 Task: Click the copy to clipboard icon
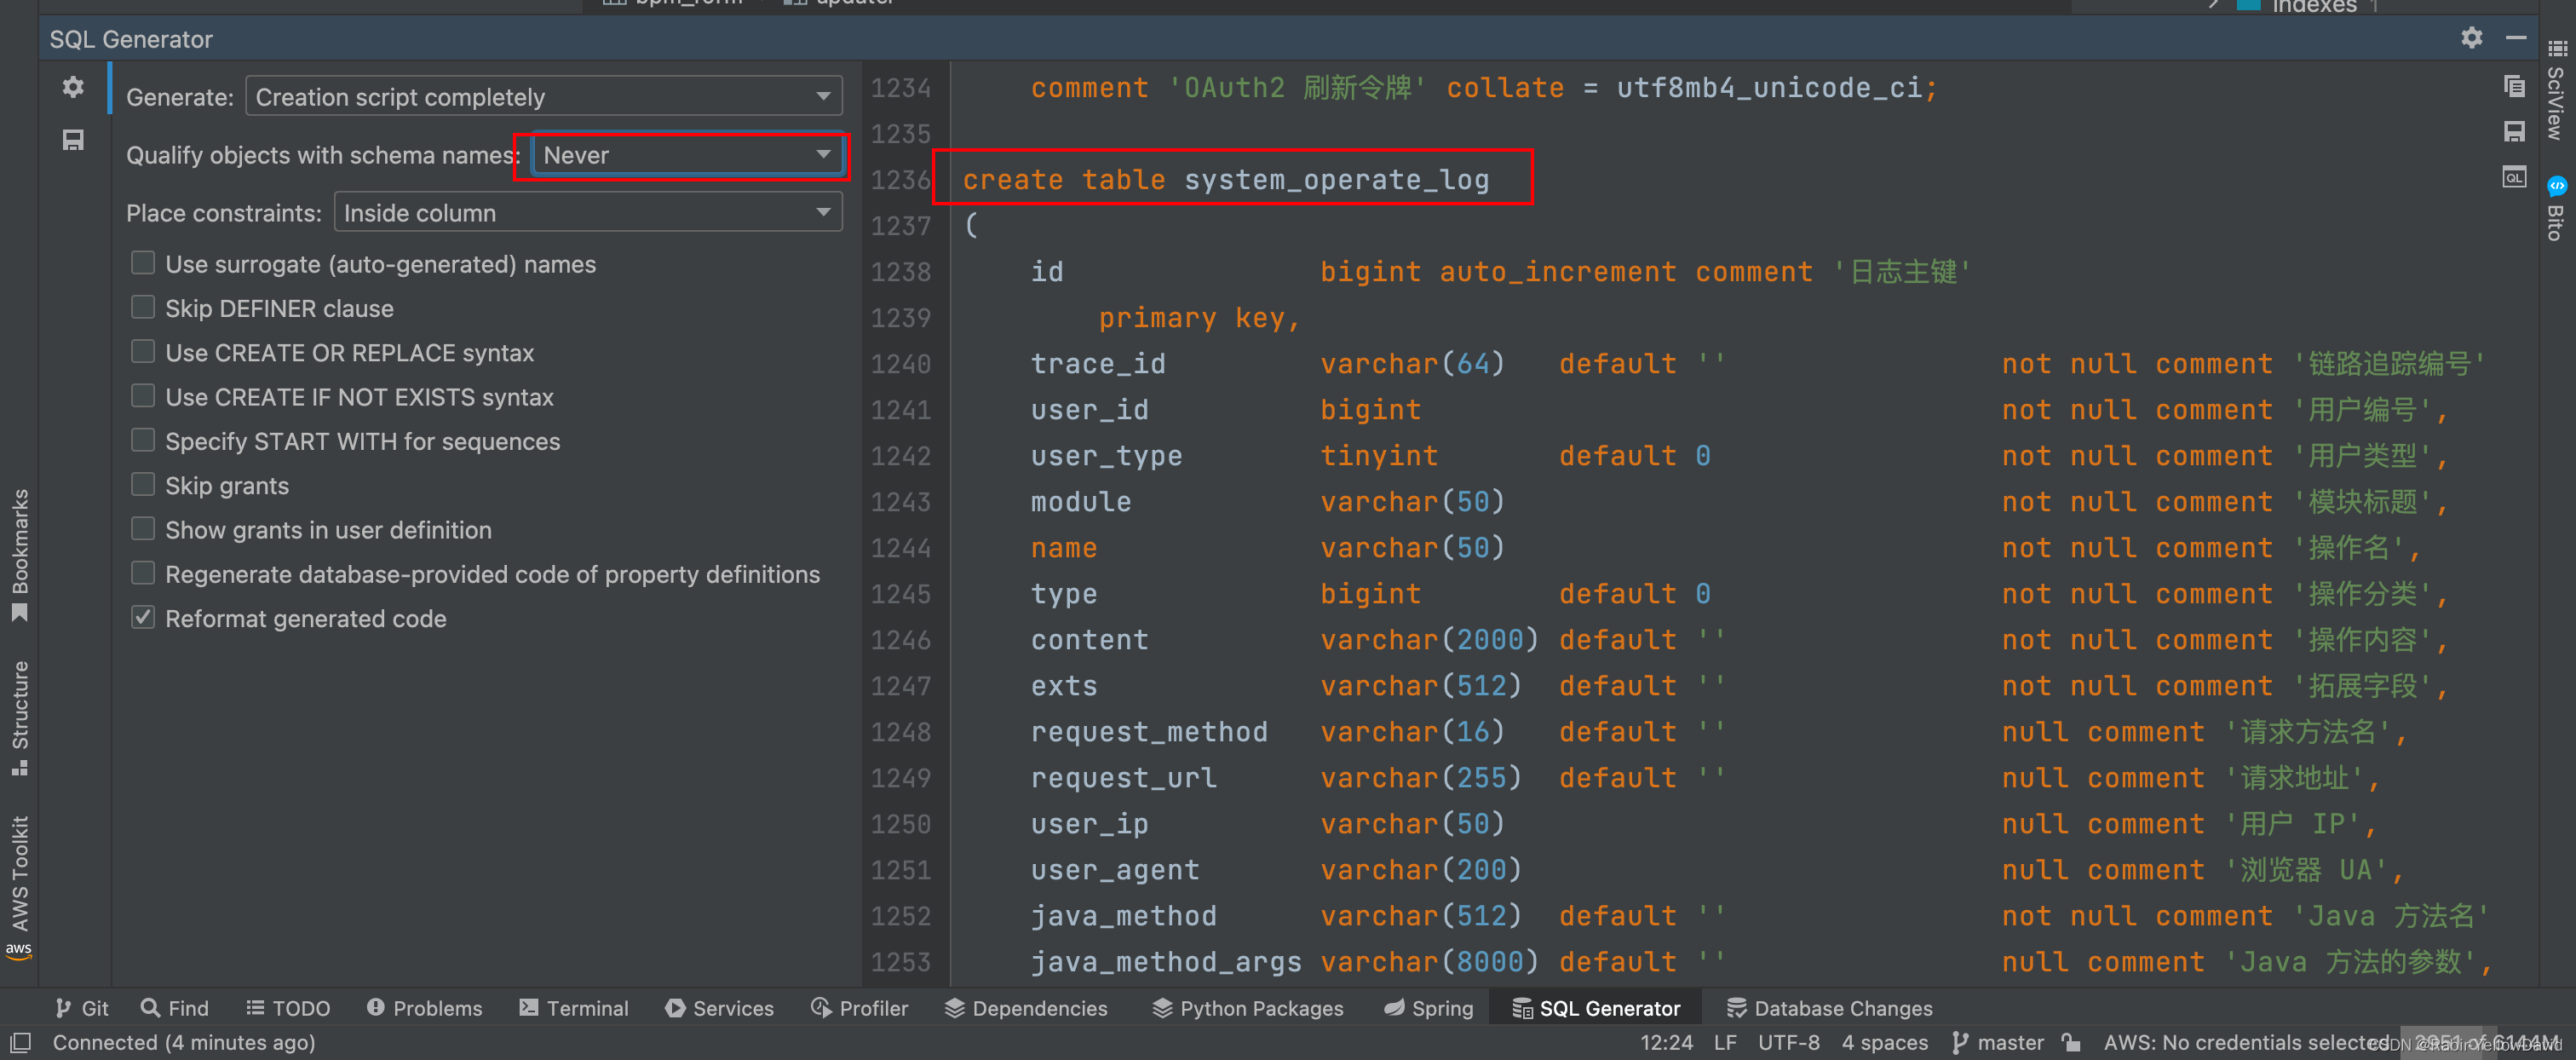2513,87
